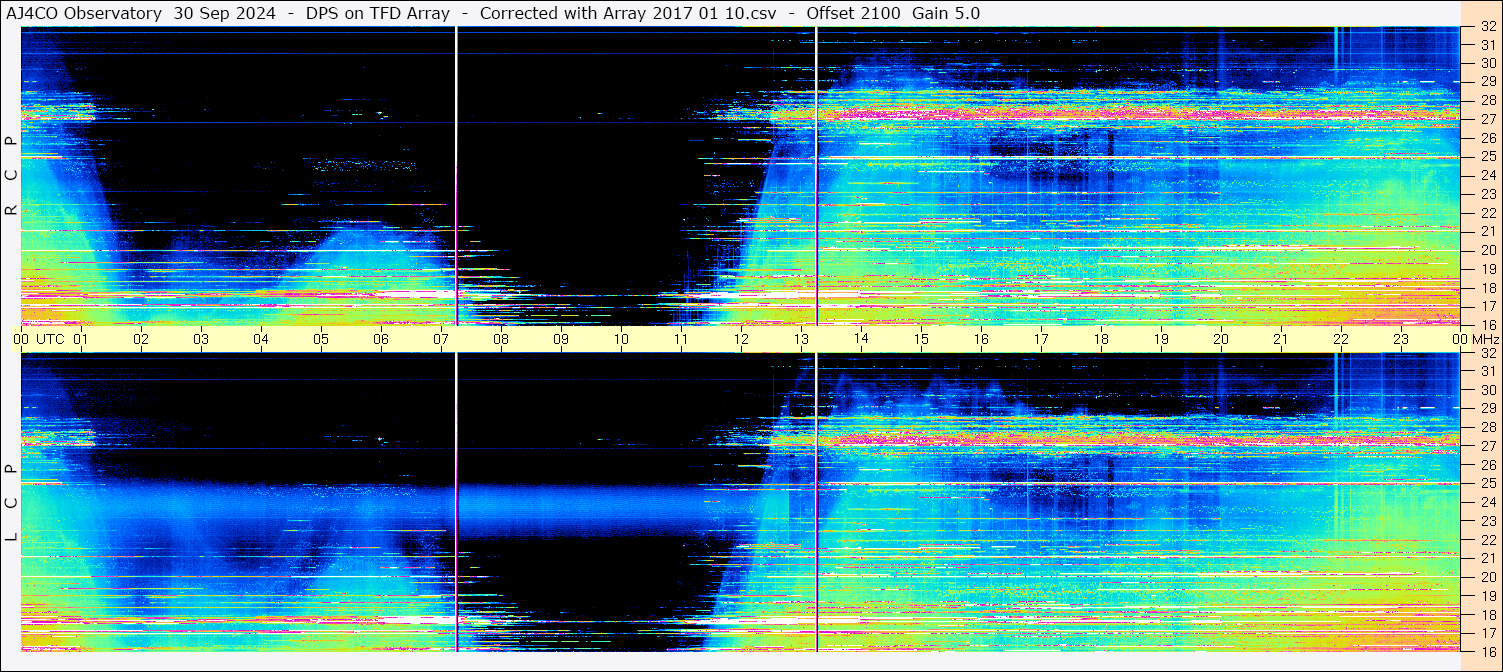
Task: Choose the 07 hour label on time axis
Action: click(441, 339)
